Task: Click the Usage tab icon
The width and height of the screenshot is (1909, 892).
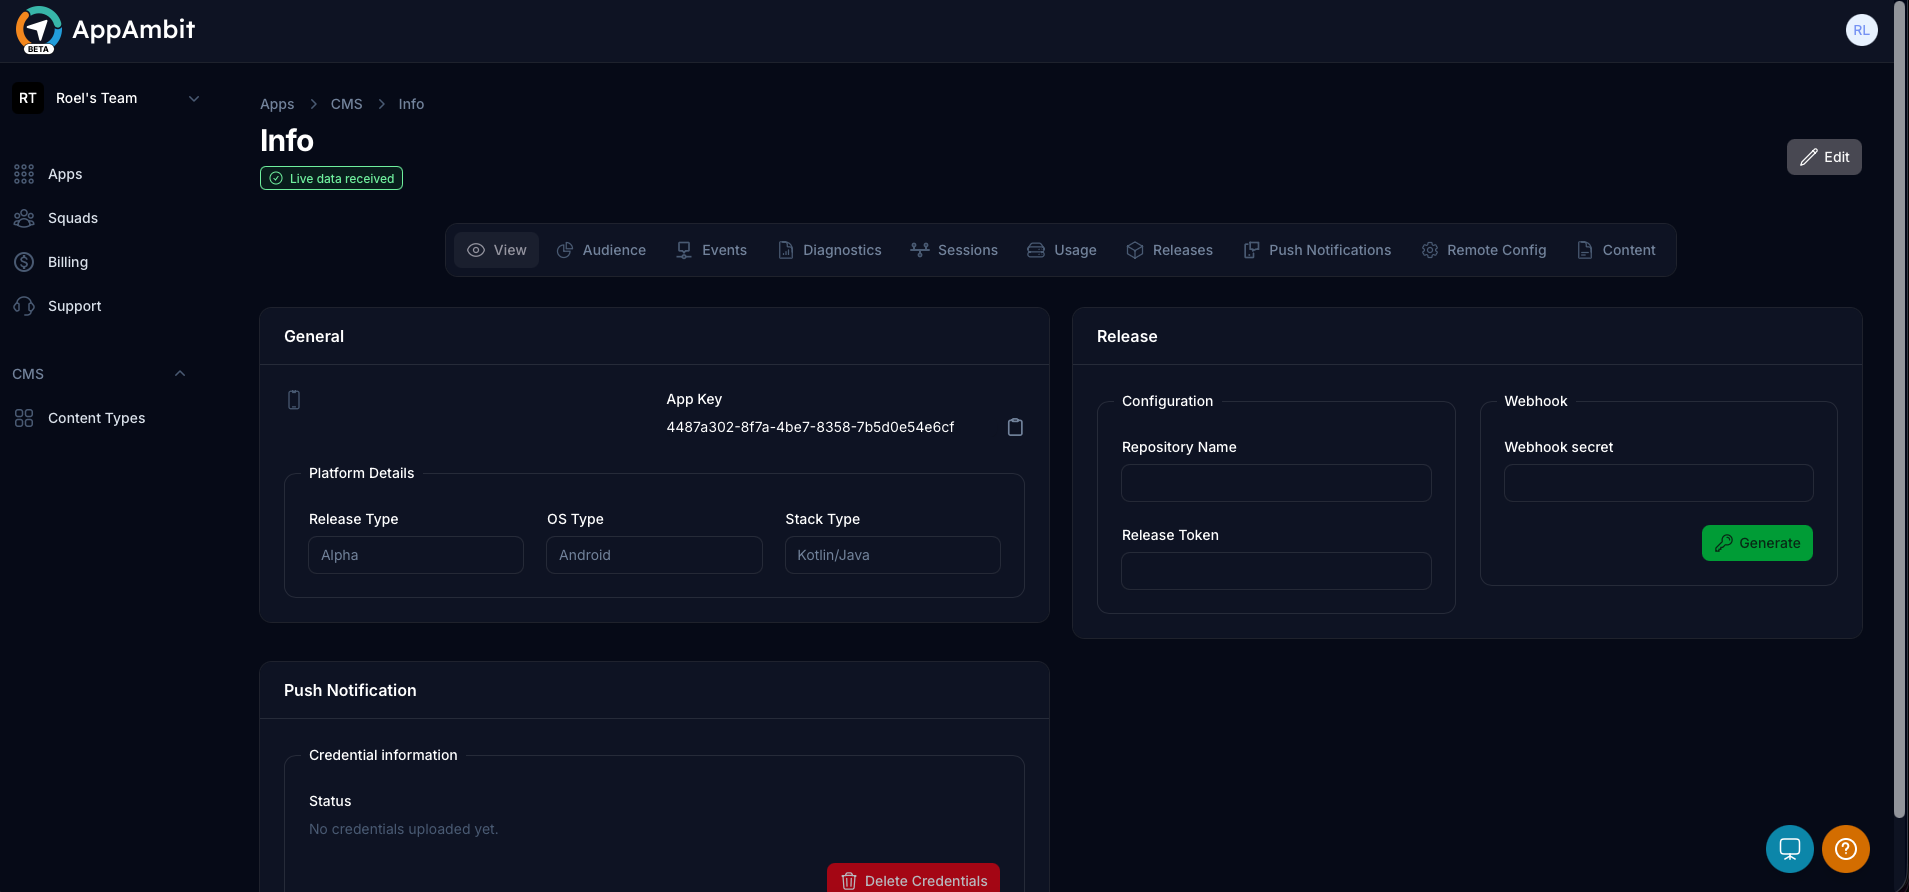Action: [1036, 250]
